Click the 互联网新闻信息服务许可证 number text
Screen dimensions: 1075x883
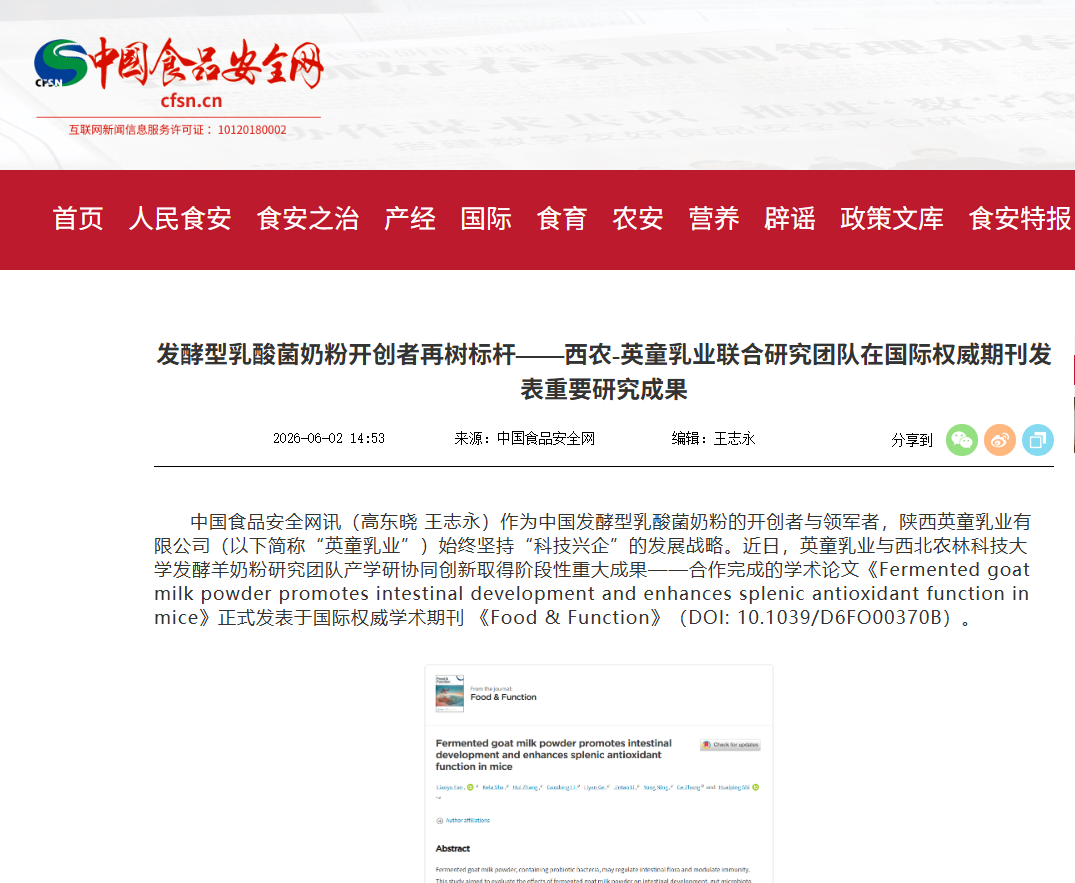pos(178,130)
